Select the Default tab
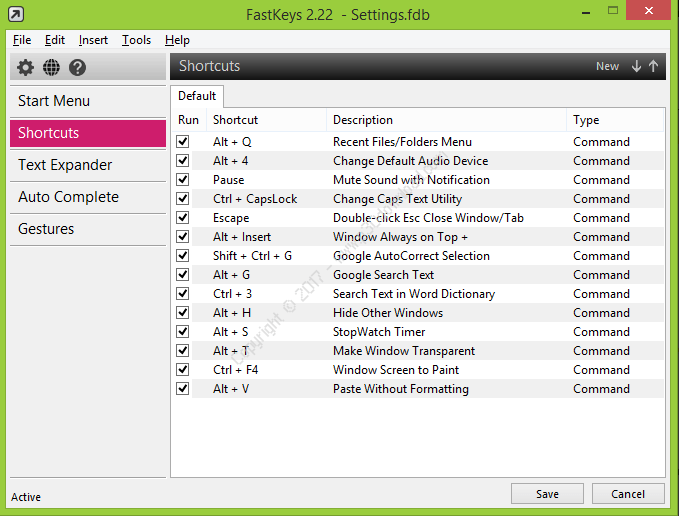Image resolution: width=679 pixels, height=516 pixels. coord(197,96)
